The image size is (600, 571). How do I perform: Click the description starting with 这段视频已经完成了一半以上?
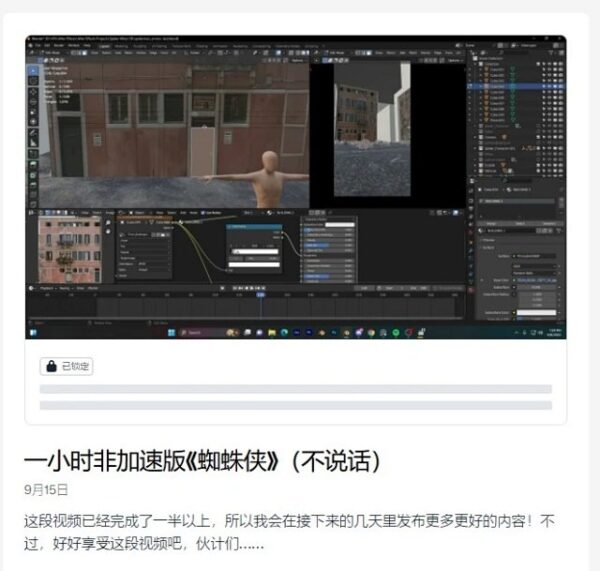point(289,532)
